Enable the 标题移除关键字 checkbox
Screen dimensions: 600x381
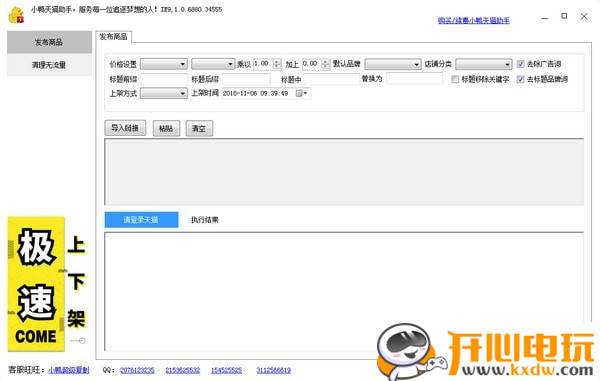pos(455,79)
